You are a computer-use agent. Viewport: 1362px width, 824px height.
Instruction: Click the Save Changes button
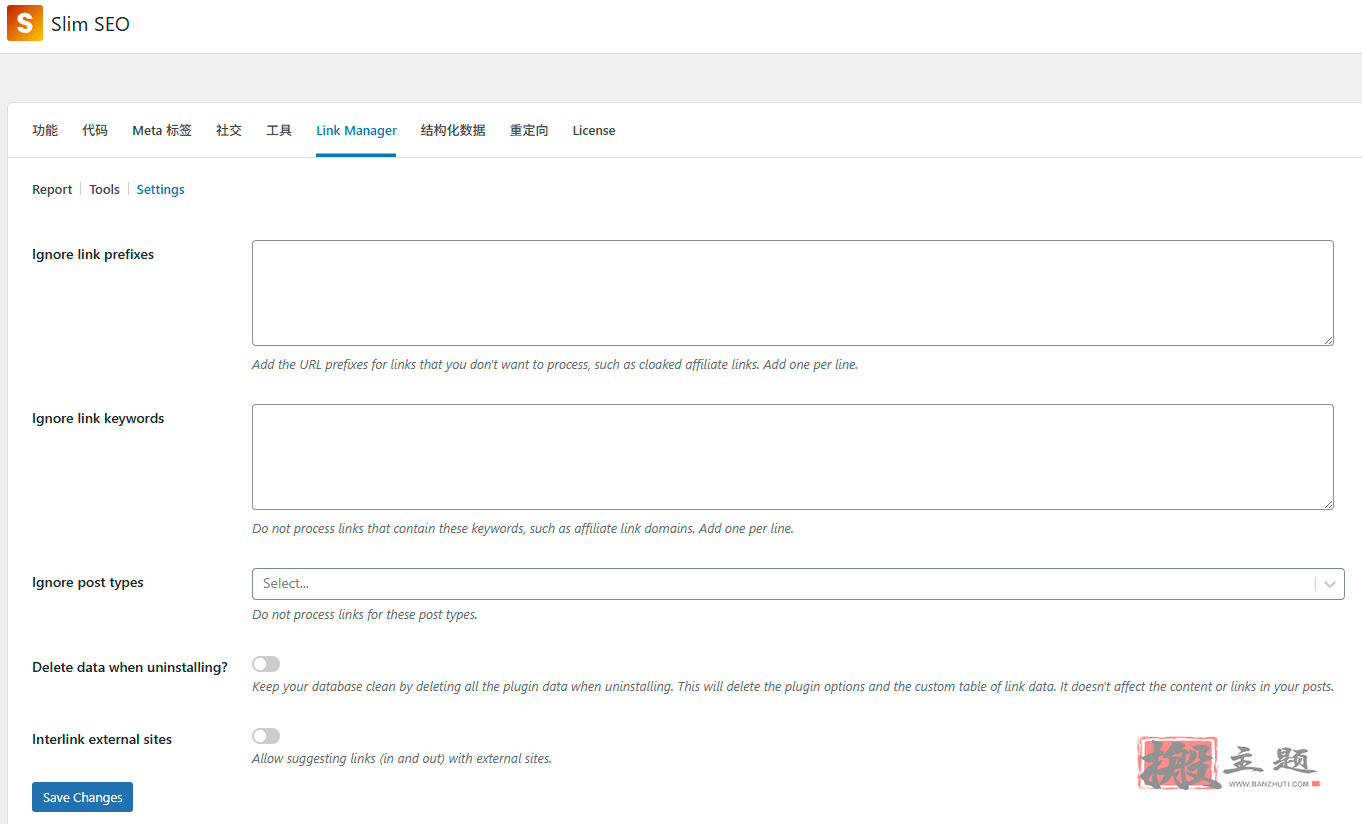tap(82, 797)
